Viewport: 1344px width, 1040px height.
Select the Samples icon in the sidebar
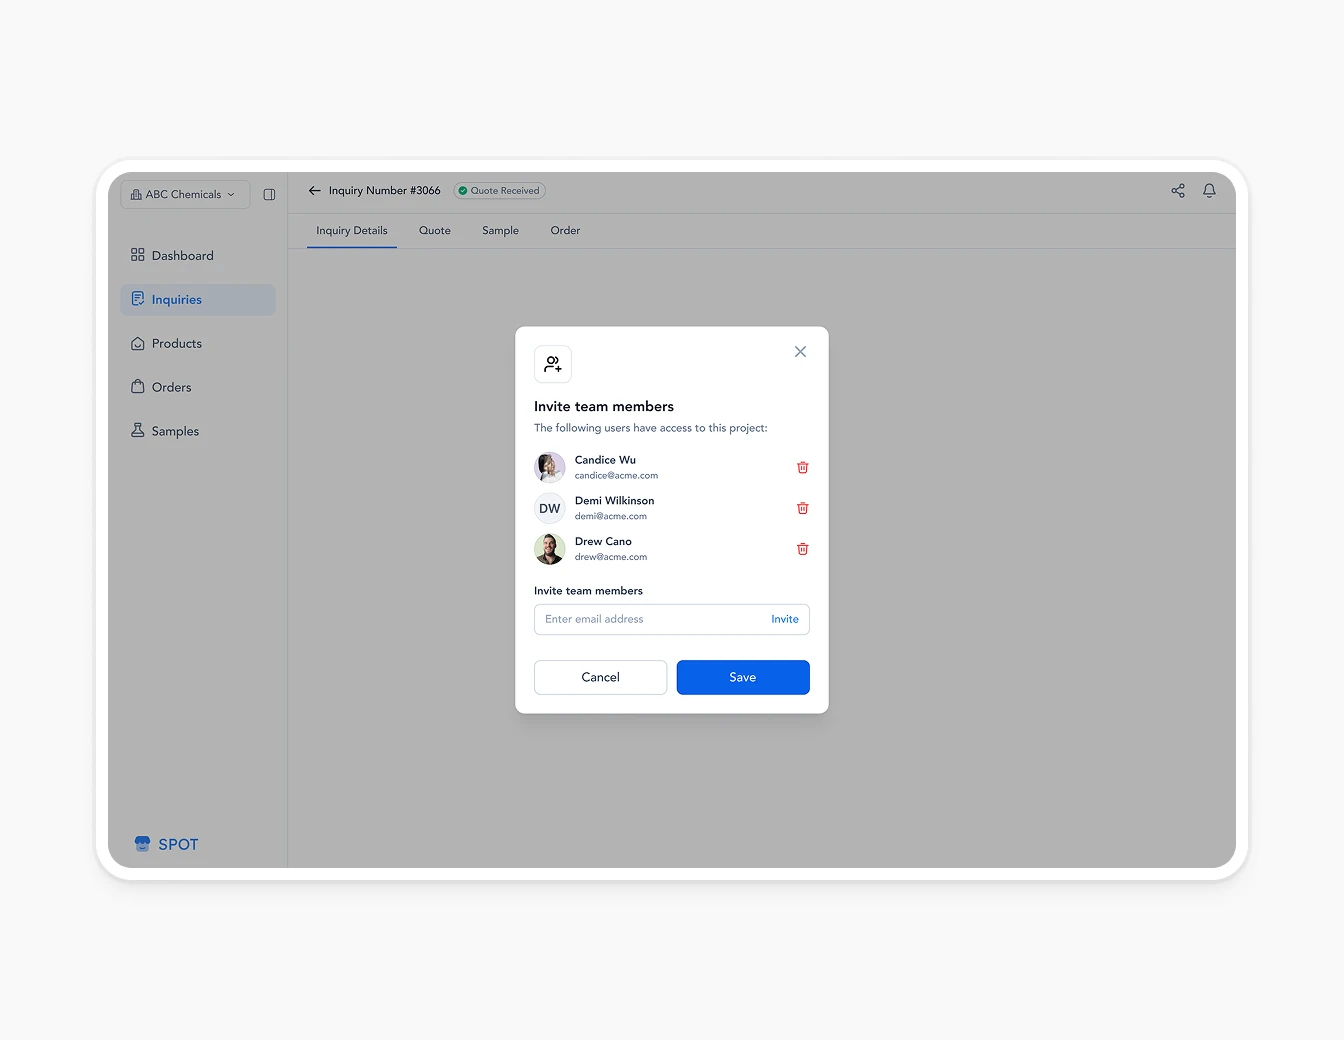pyautogui.click(x=138, y=430)
